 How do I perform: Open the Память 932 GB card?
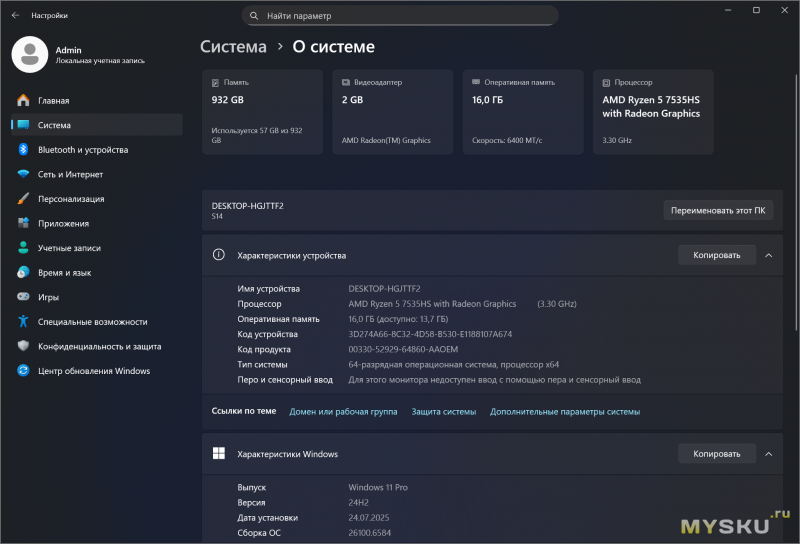(262, 112)
